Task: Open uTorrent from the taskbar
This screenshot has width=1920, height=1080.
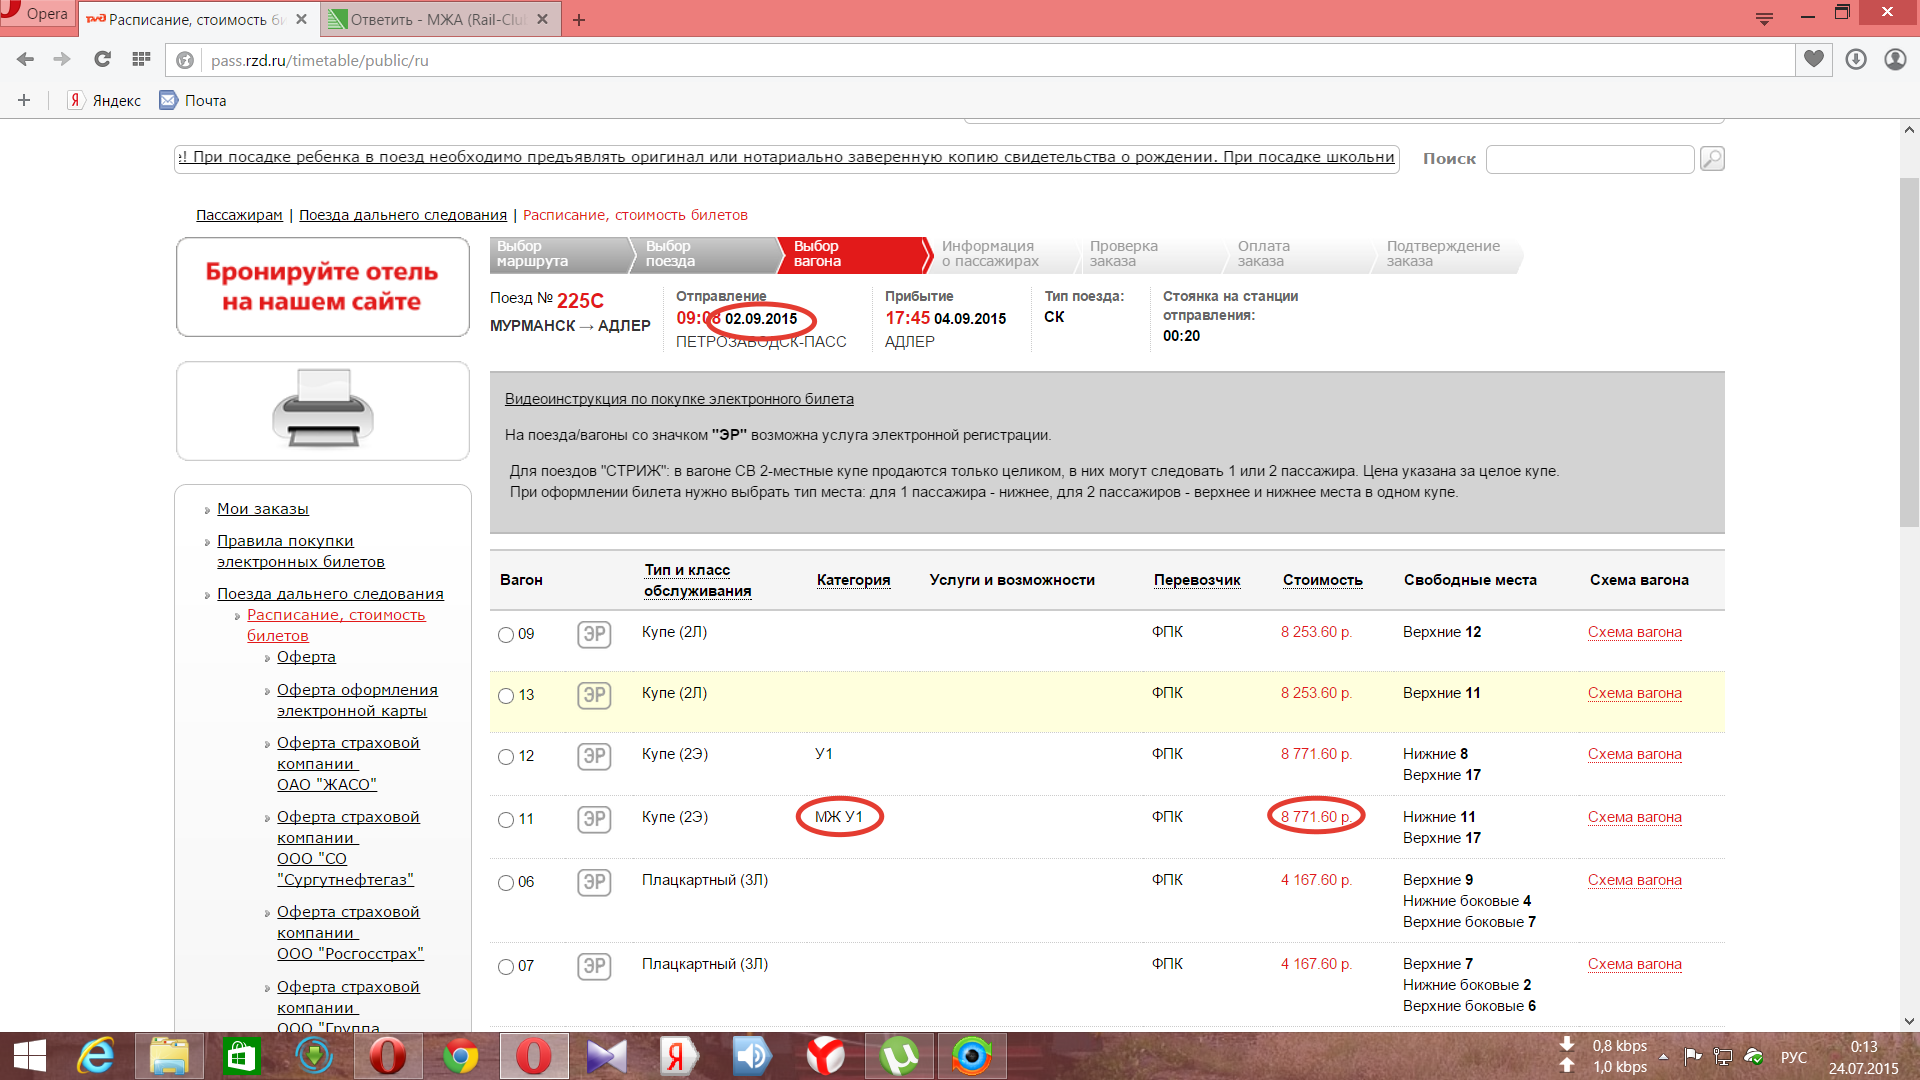Action: click(899, 1056)
